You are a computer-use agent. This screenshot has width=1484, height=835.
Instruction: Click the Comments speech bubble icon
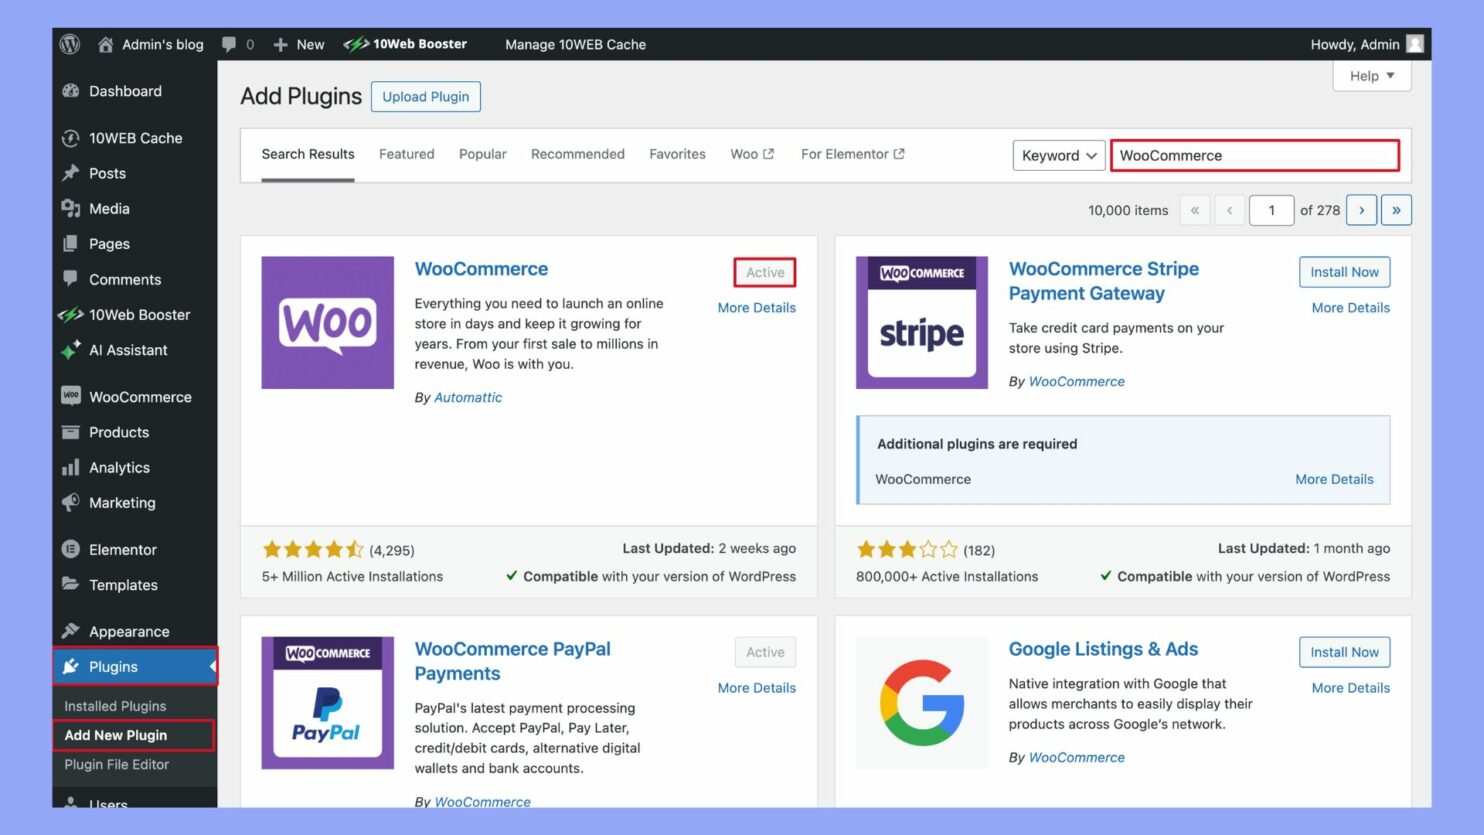[x=70, y=279]
